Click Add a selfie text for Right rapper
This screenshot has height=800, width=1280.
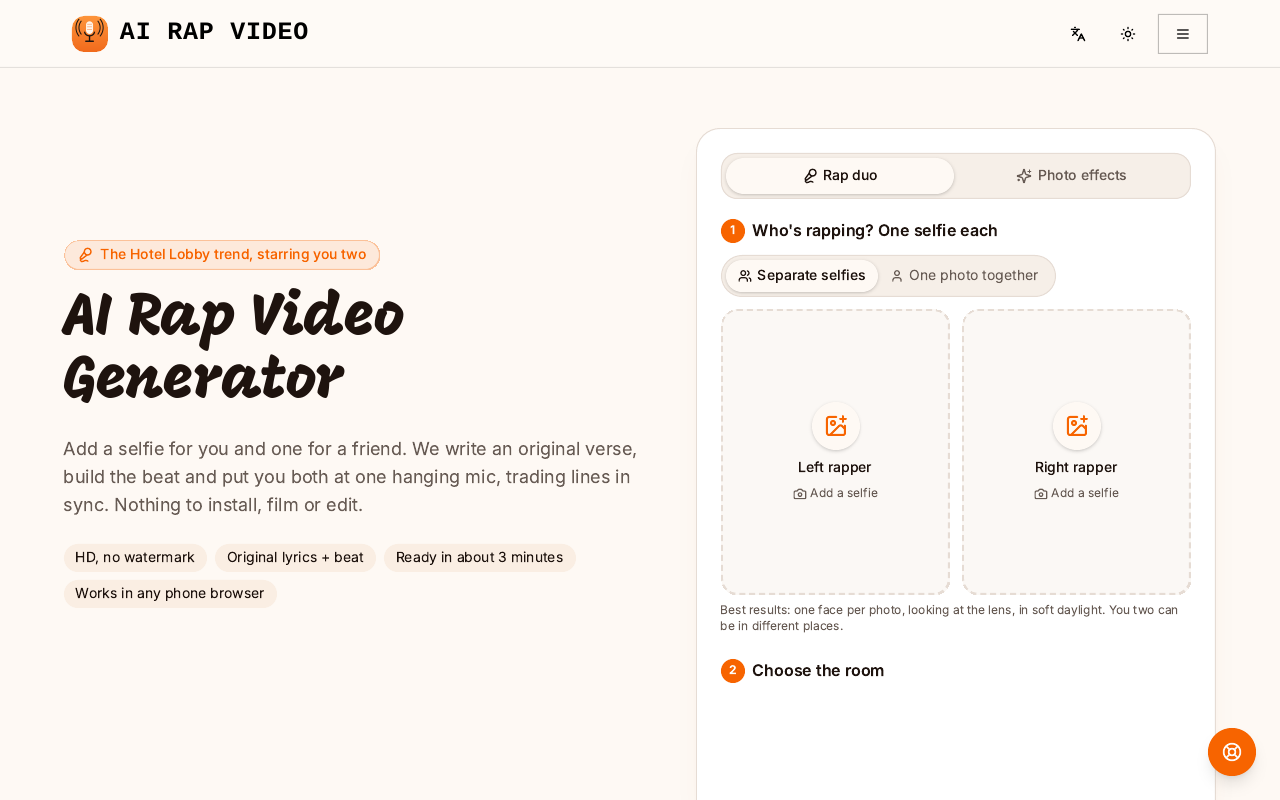coord(1085,493)
